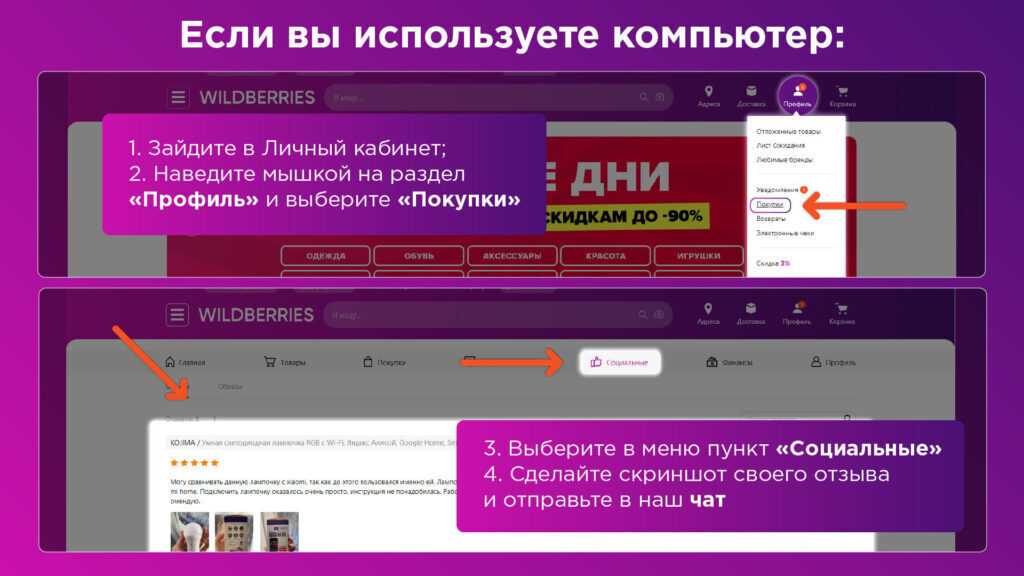Switch to Главная tab with home icon
Image resolution: width=1024 pixels, height=576 pixels.
[185, 362]
